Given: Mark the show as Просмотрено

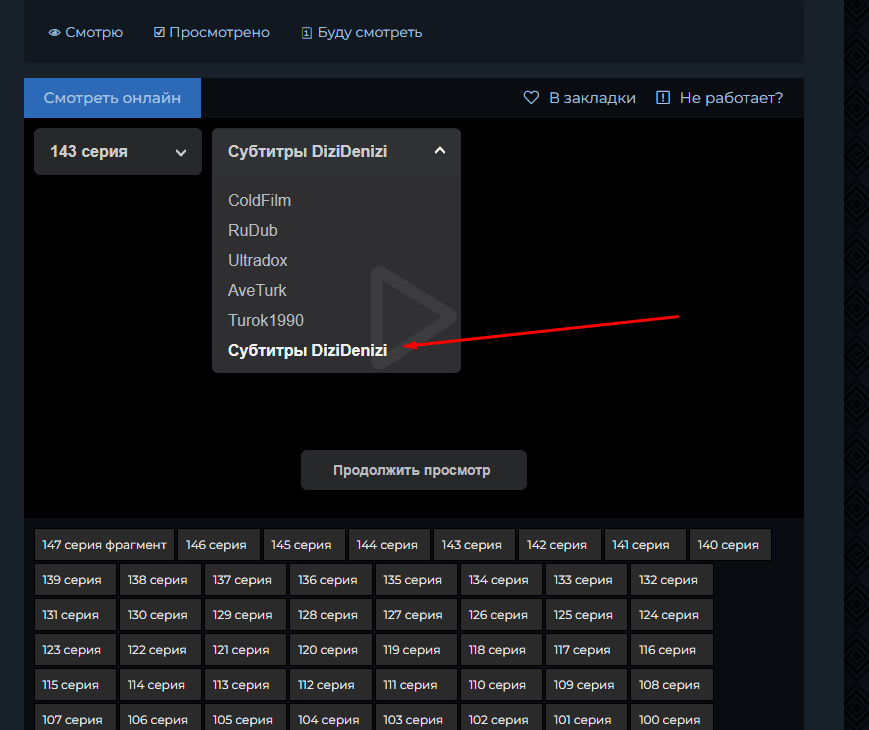Looking at the screenshot, I should (x=212, y=33).
